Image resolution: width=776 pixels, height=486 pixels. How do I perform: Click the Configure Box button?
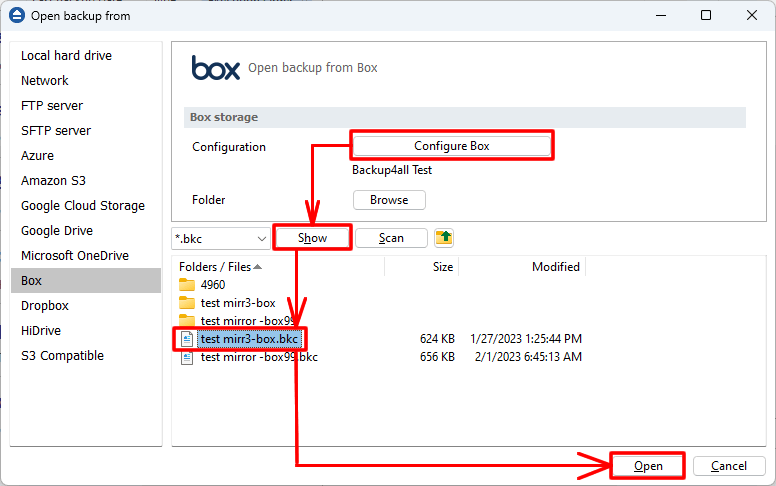coord(451,146)
